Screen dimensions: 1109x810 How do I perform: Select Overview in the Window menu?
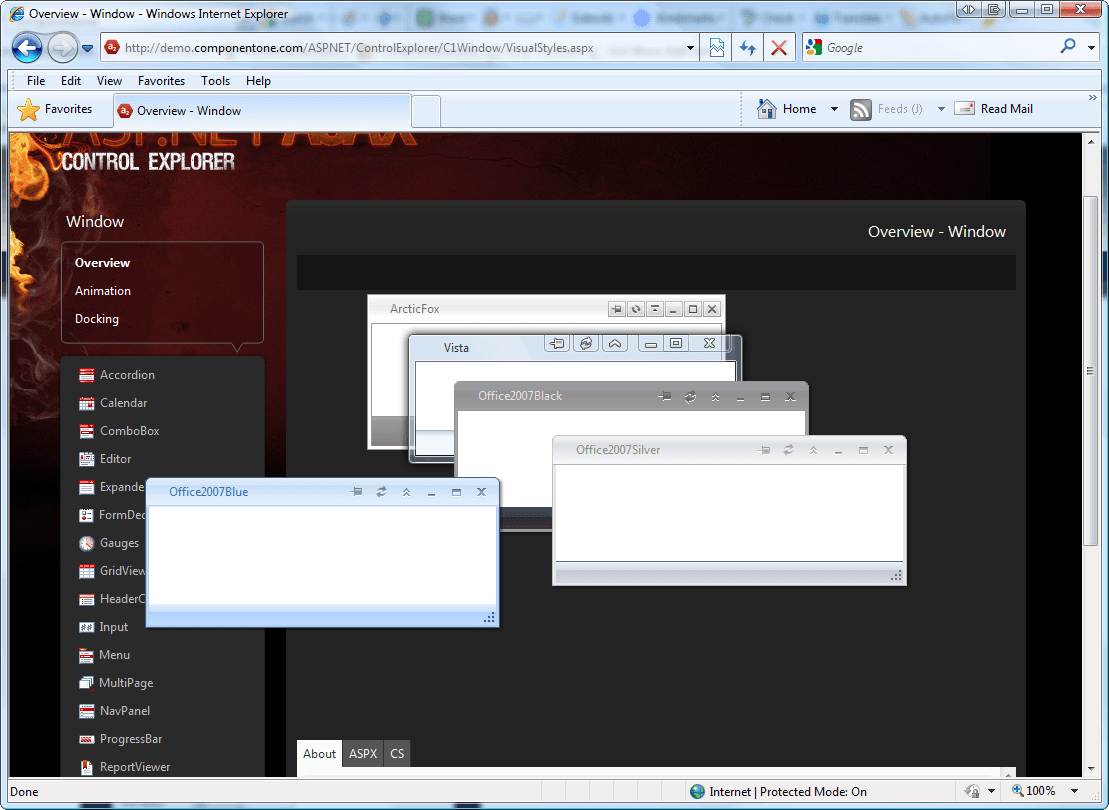coord(103,262)
